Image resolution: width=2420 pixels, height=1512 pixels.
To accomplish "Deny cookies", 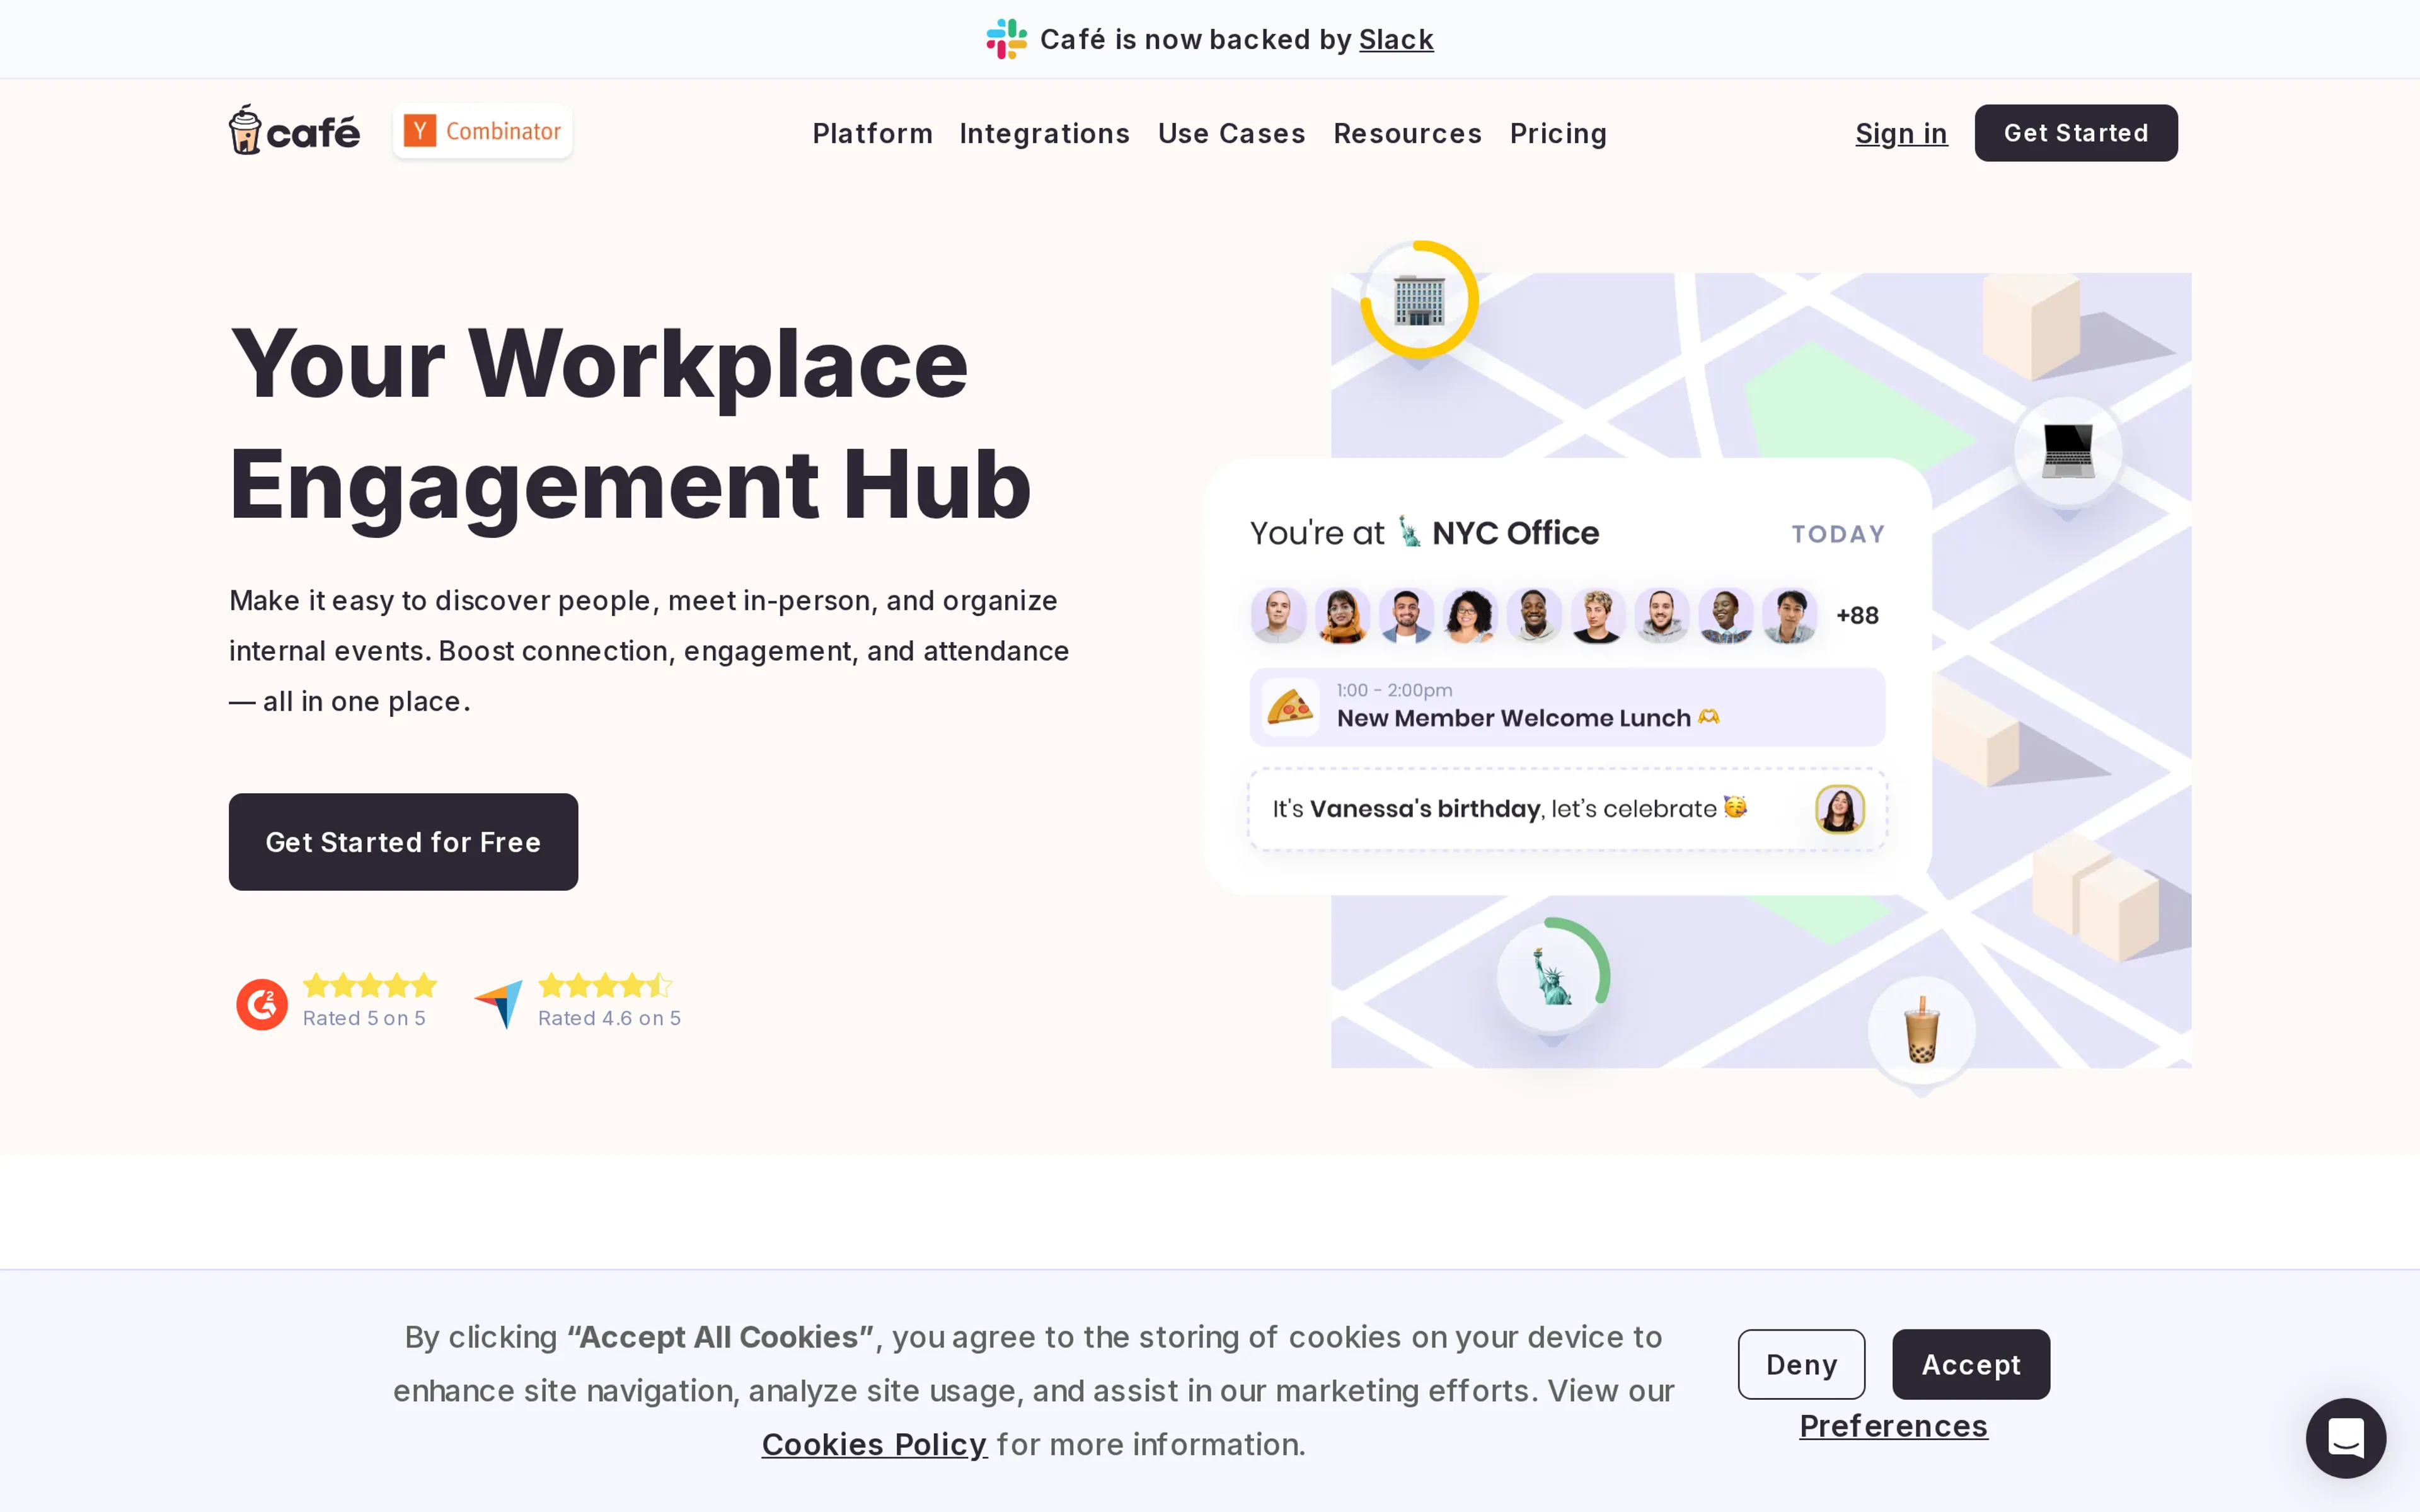I will tap(1801, 1364).
